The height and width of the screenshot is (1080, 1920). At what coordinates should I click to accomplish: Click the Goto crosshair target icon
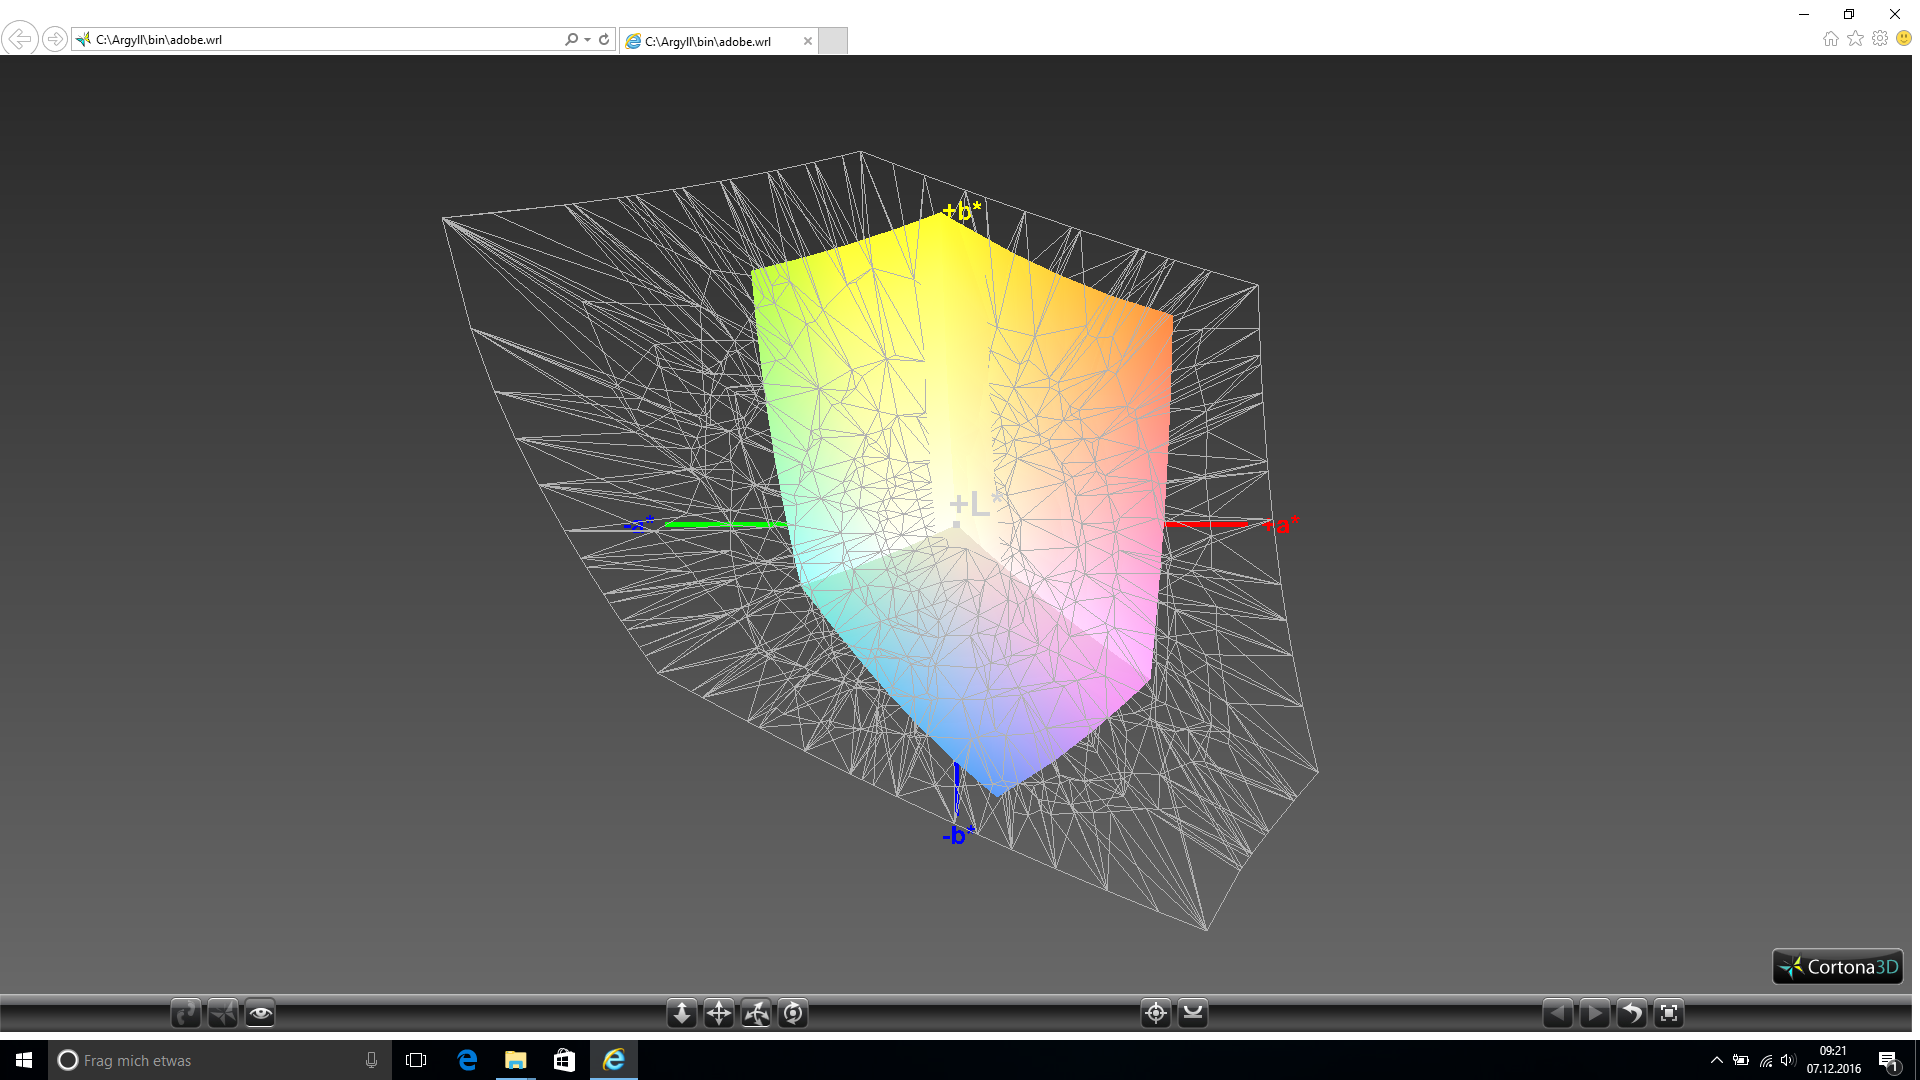pos(1156,1014)
